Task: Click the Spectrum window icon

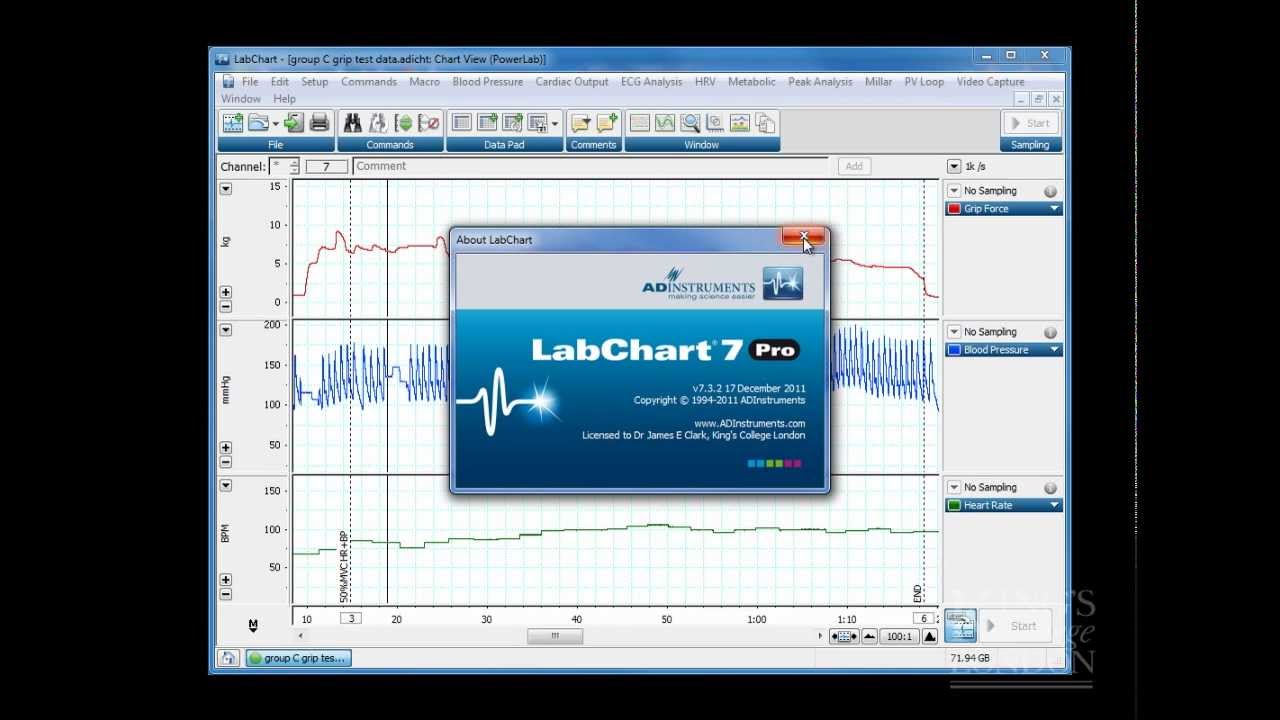Action: pyautogui.click(x=740, y=123)
